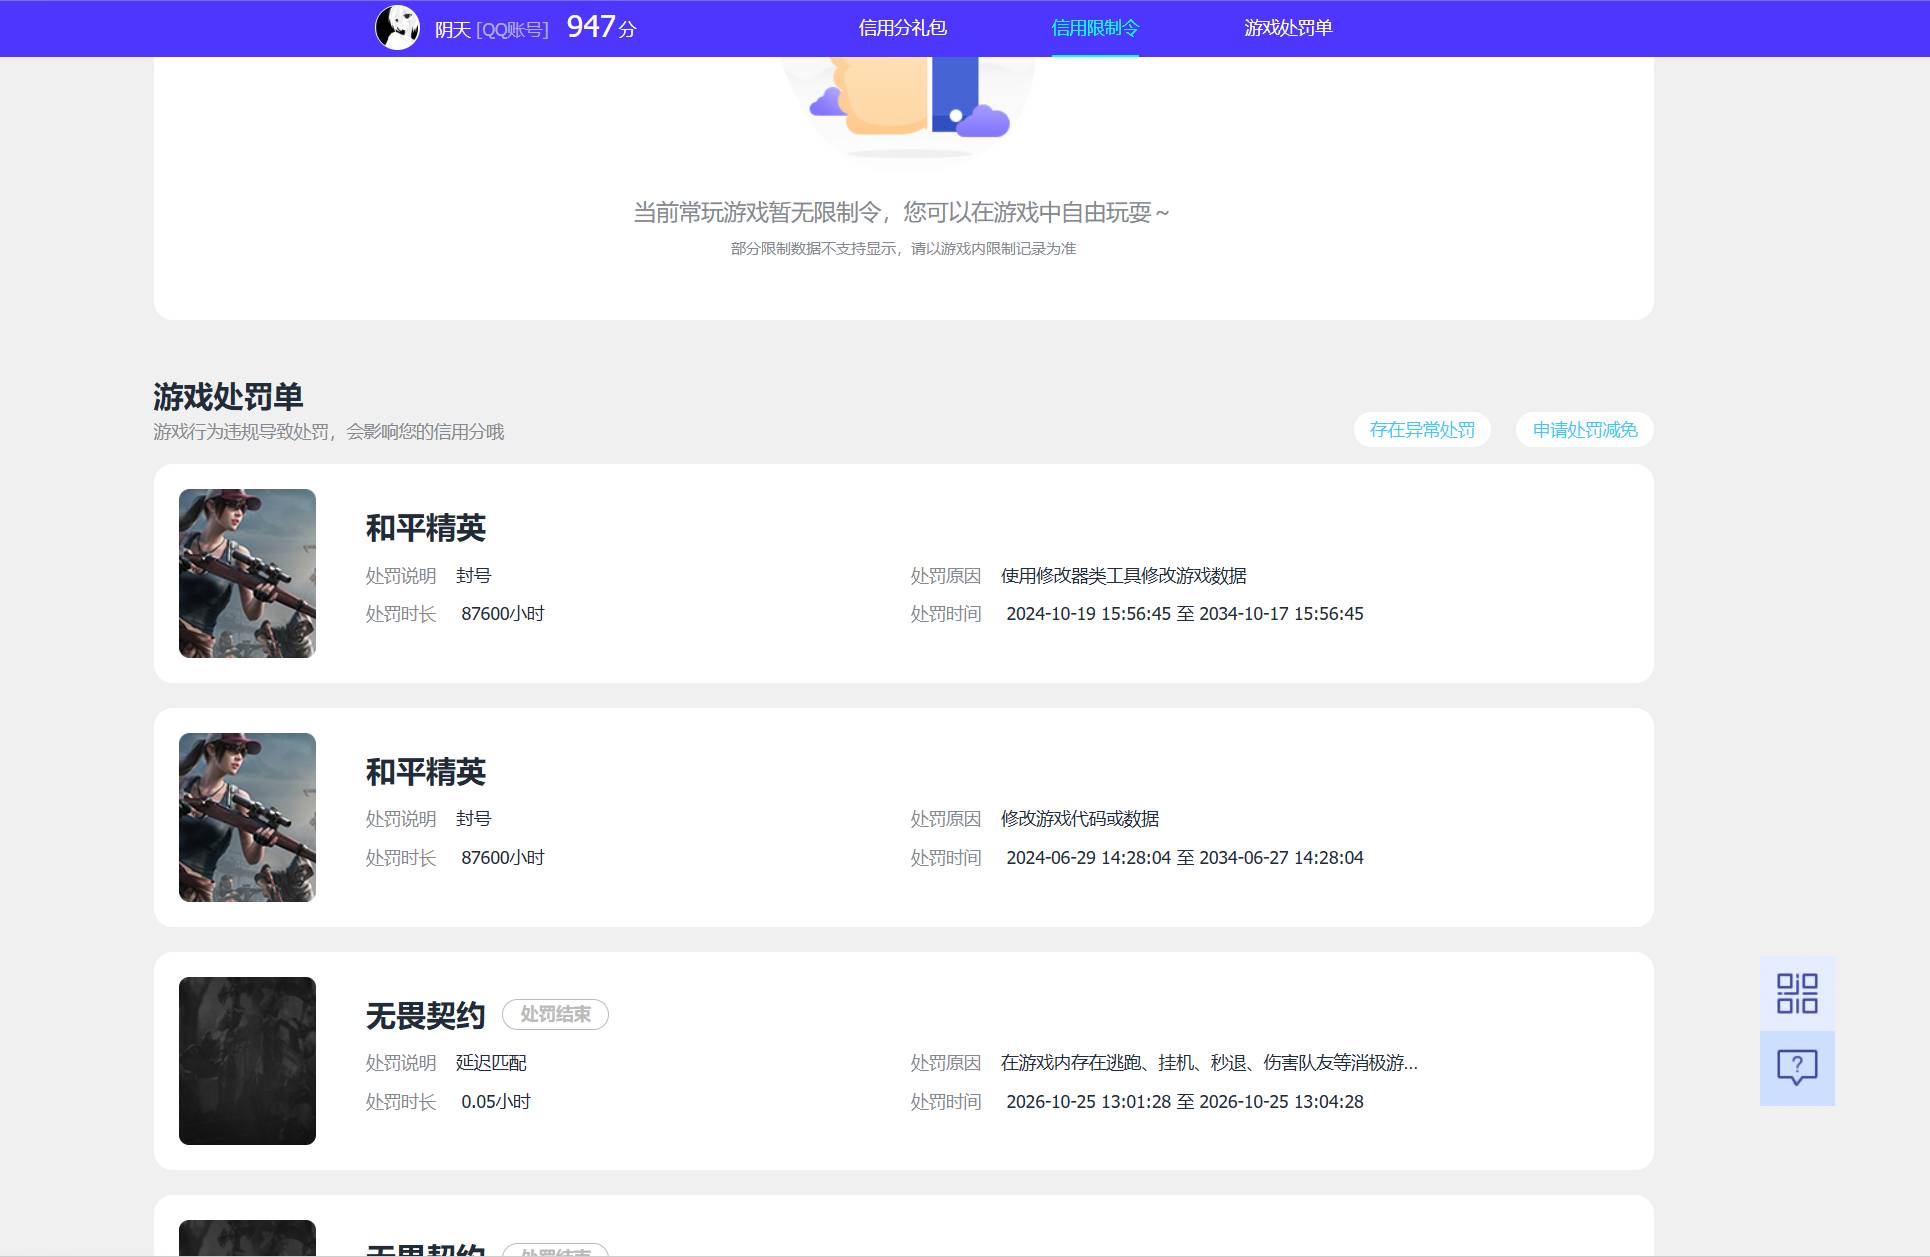Screen dimensions: 1930x1257
Task: Click the user avatar in header
Action: coord(397,27)
